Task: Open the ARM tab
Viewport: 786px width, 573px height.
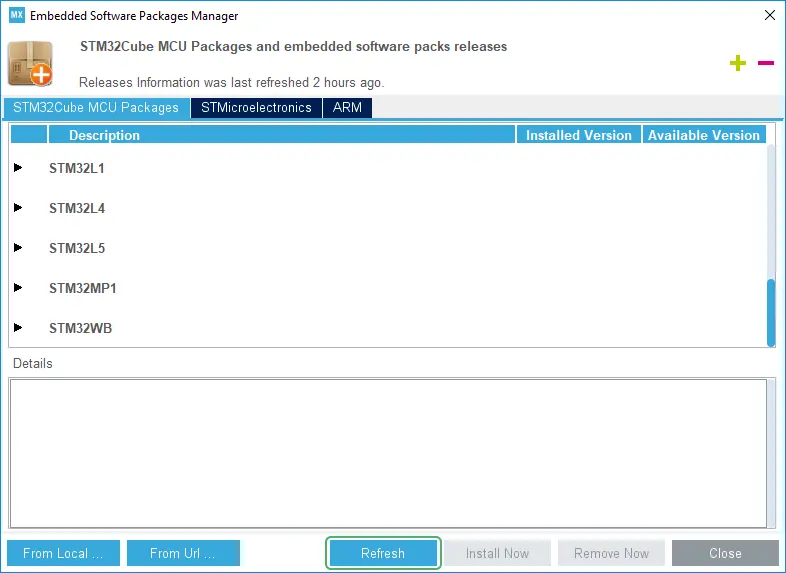Action: pos(347,108)
